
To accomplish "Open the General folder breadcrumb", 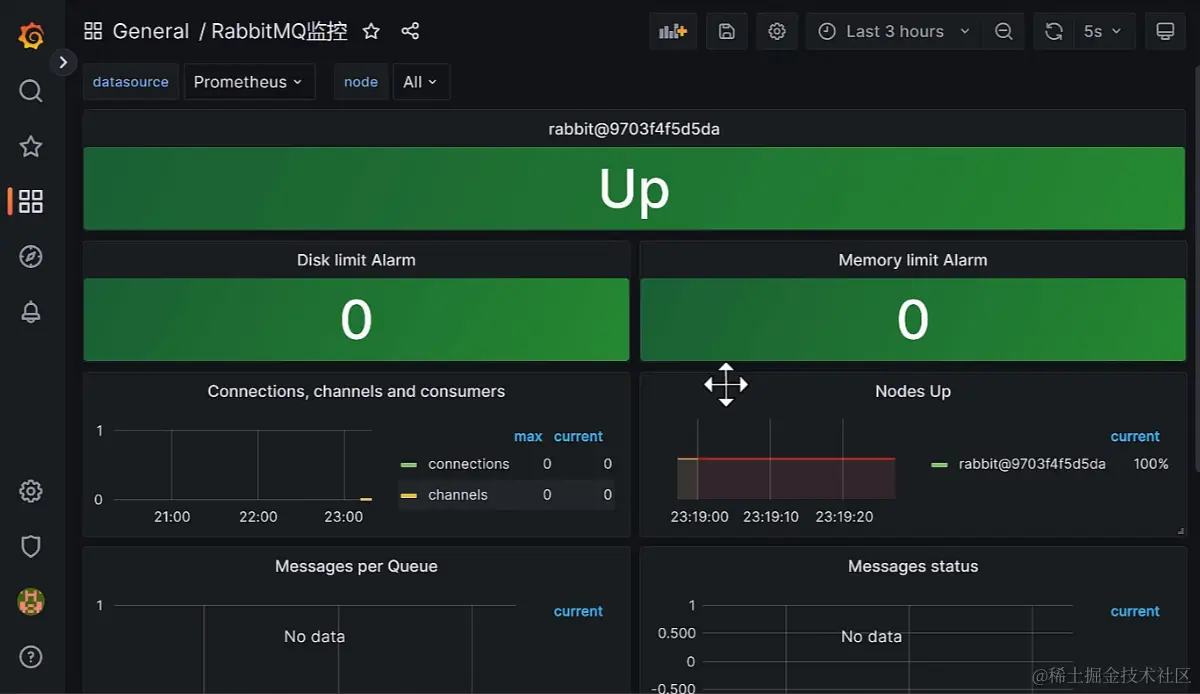I will (x=151, y=31).
